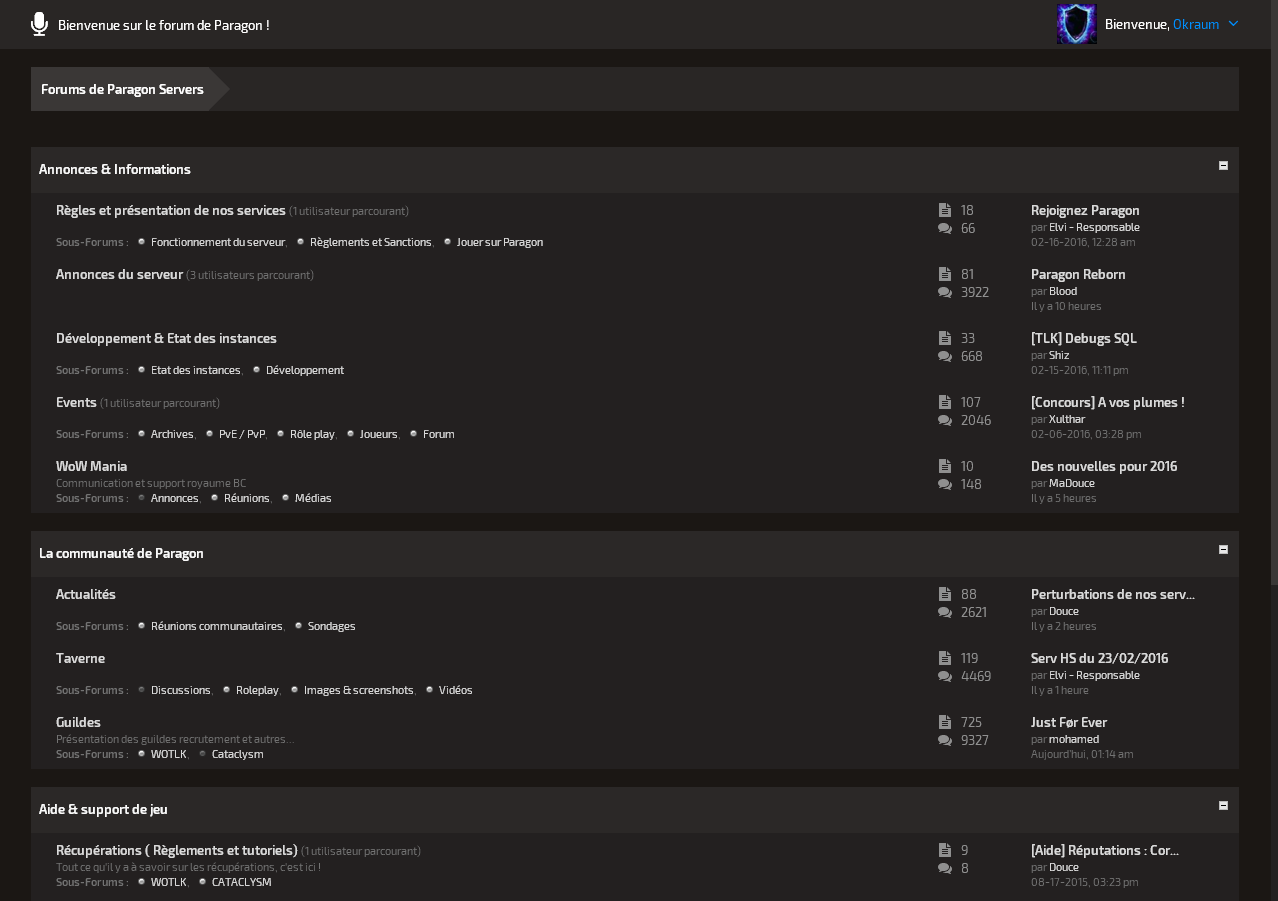Open the Actualités forum
1278x901 pixels.
(86, 595)
